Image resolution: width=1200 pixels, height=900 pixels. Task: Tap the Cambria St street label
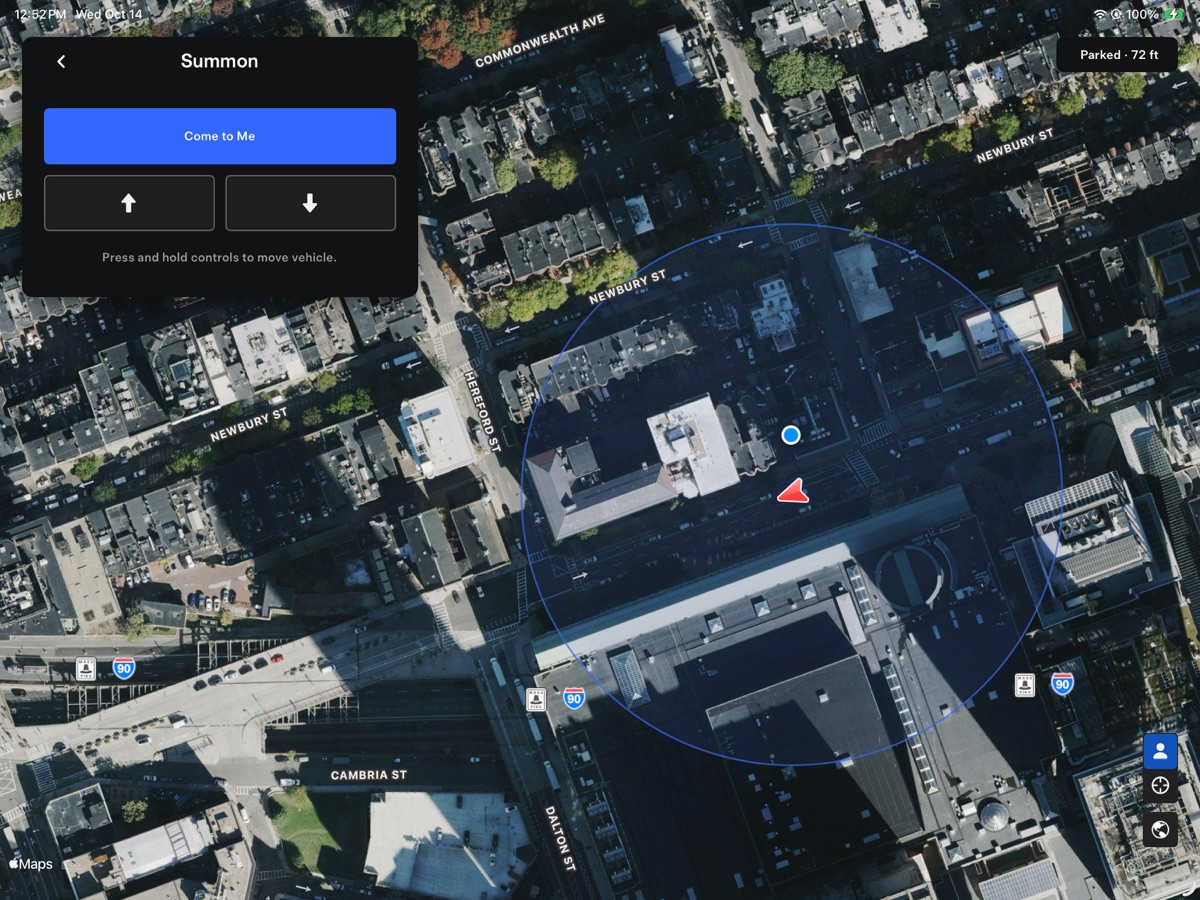click(369, 775)
